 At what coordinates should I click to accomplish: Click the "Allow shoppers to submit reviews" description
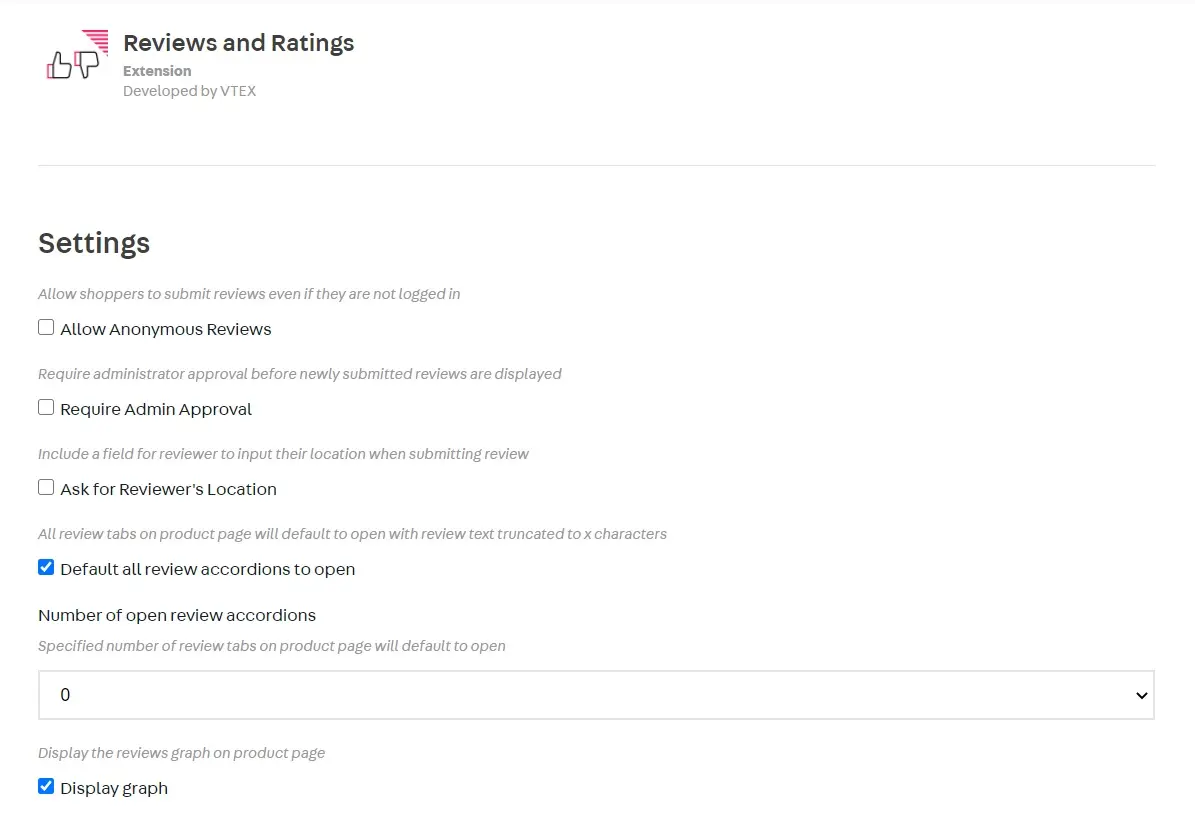tap(249, 294)
